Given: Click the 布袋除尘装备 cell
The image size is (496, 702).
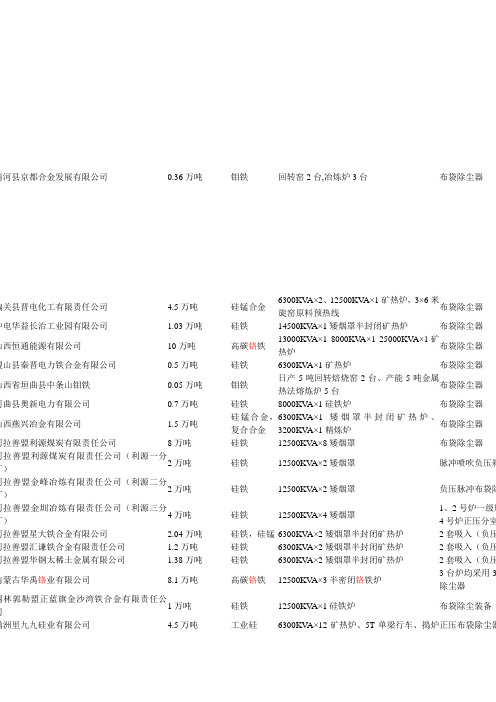Looking at the screenshot, I should click(465, 606).
